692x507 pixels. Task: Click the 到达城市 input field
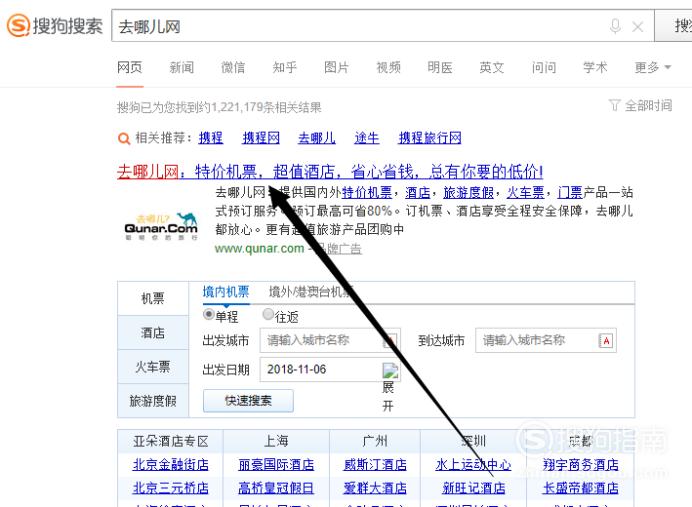[x=545, y=340]
